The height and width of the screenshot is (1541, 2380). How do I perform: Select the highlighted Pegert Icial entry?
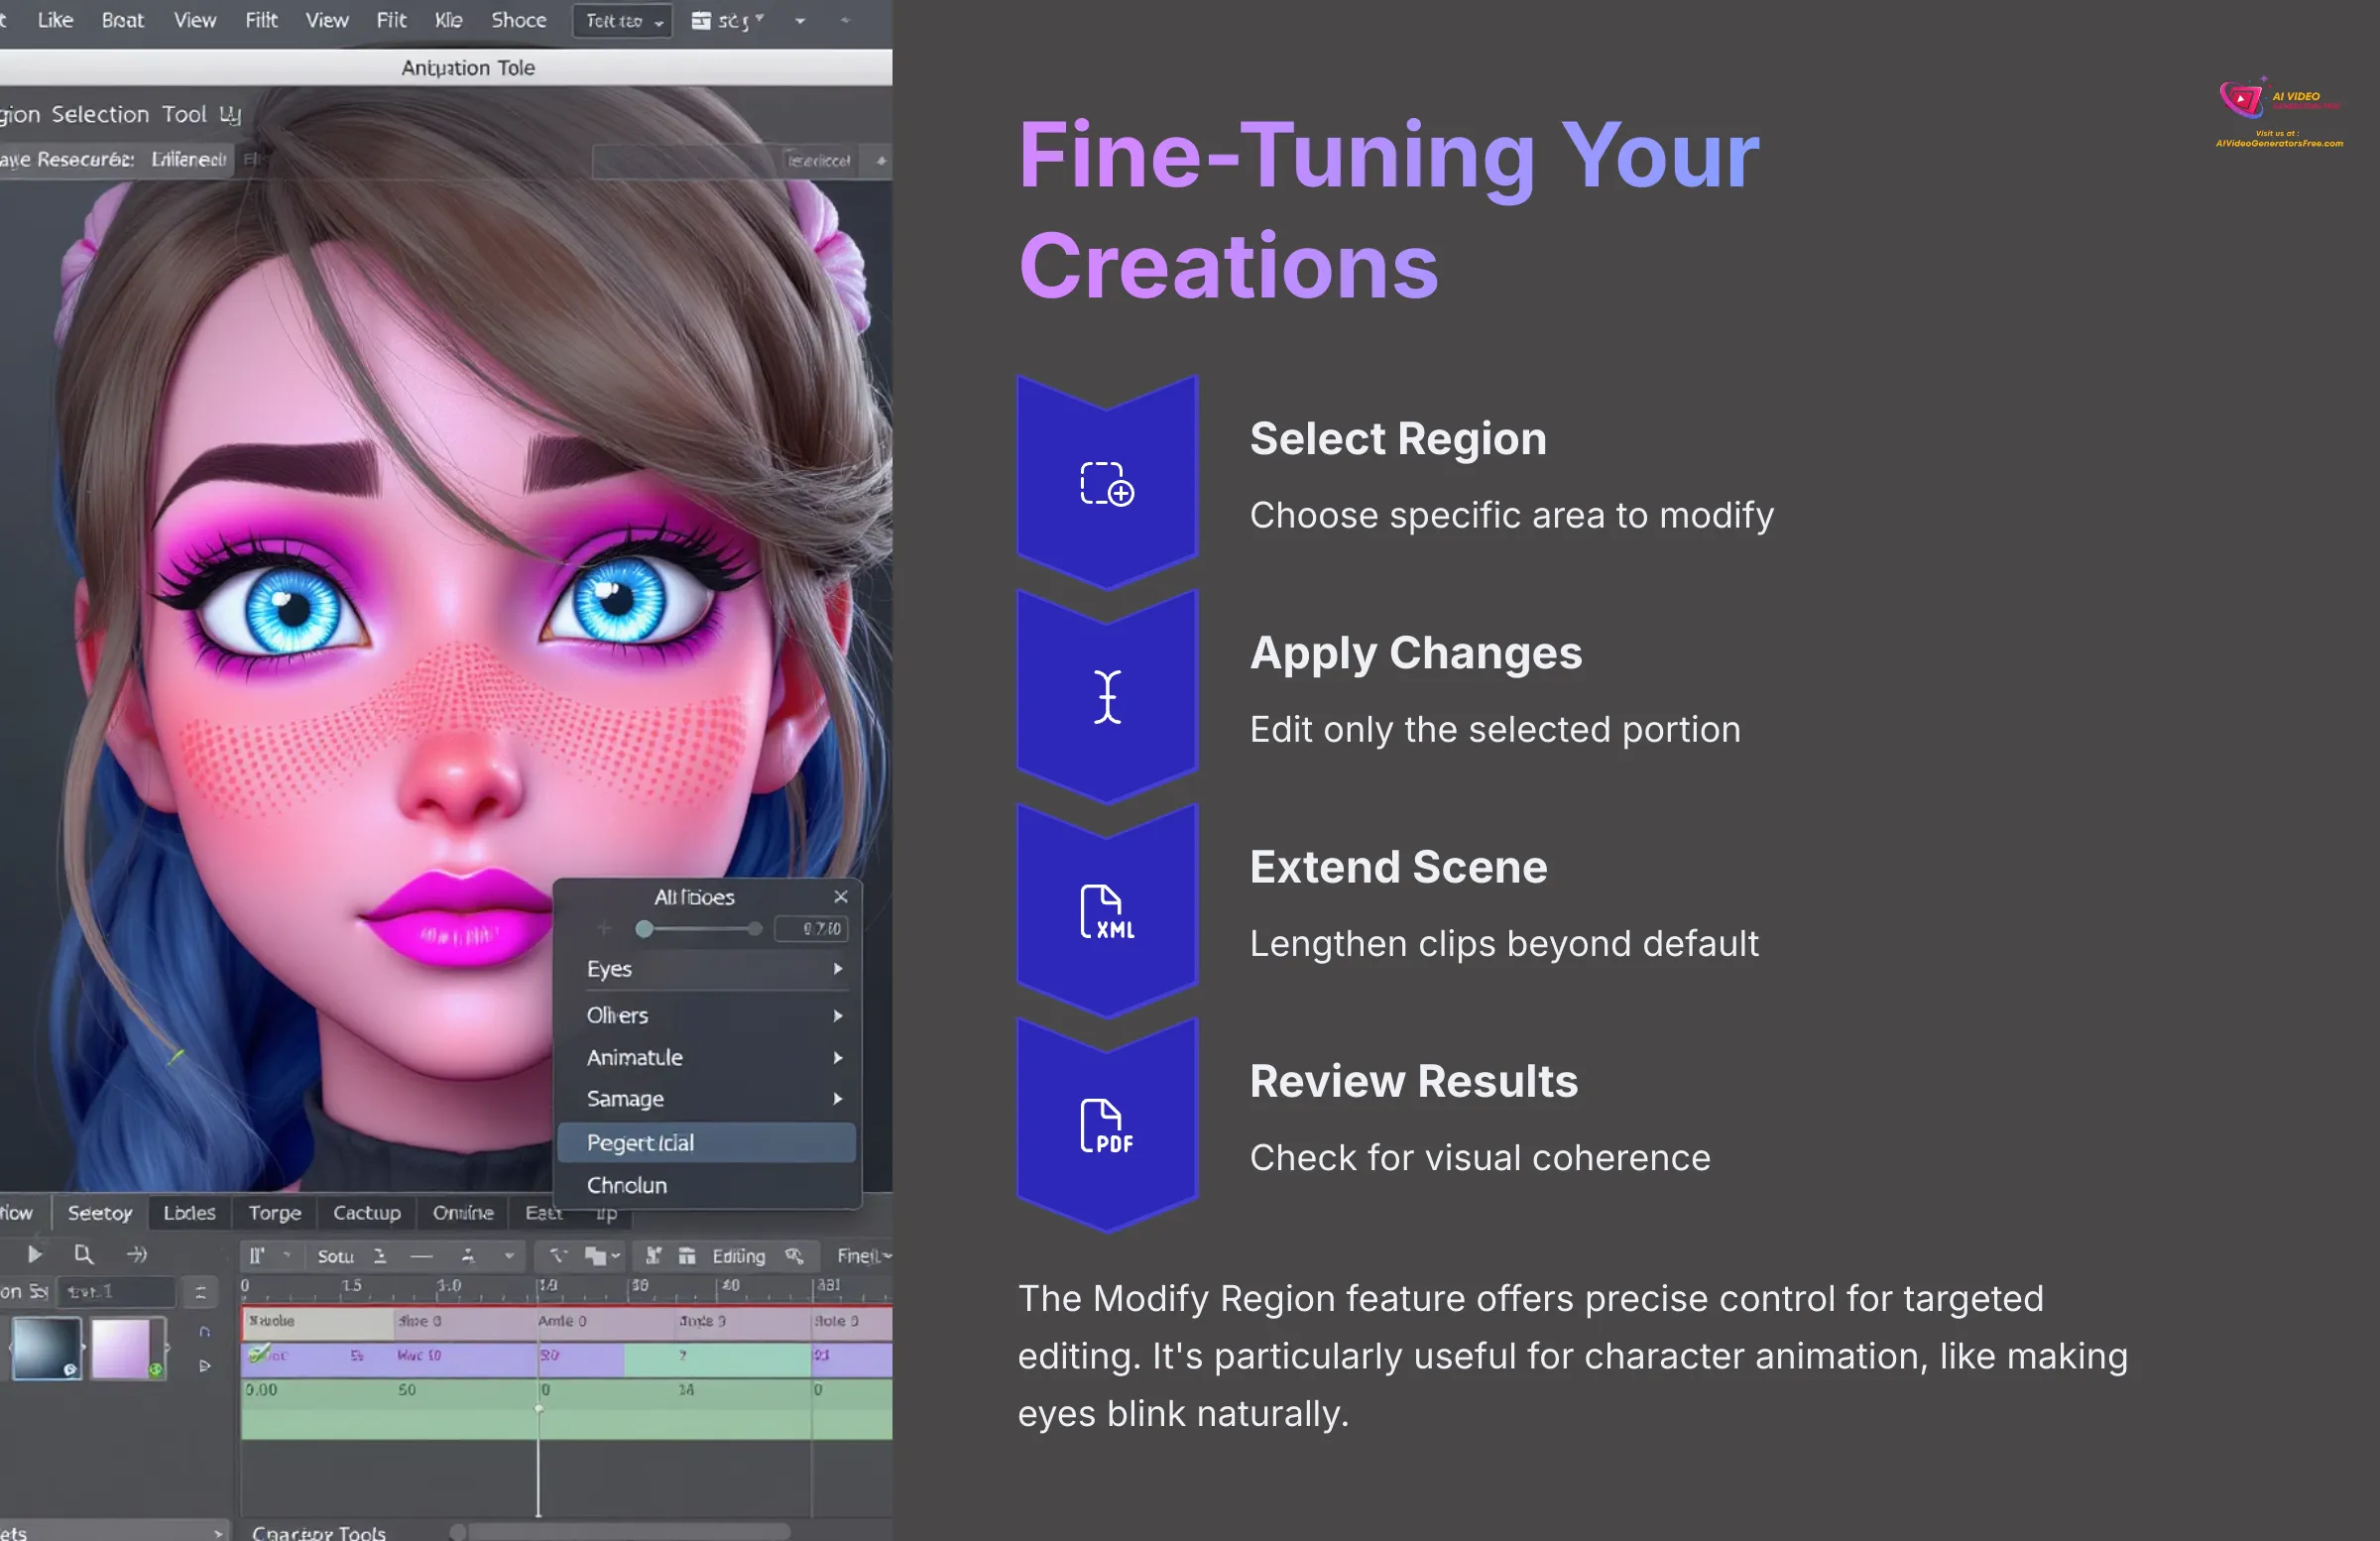click(x=707, y=1142)
